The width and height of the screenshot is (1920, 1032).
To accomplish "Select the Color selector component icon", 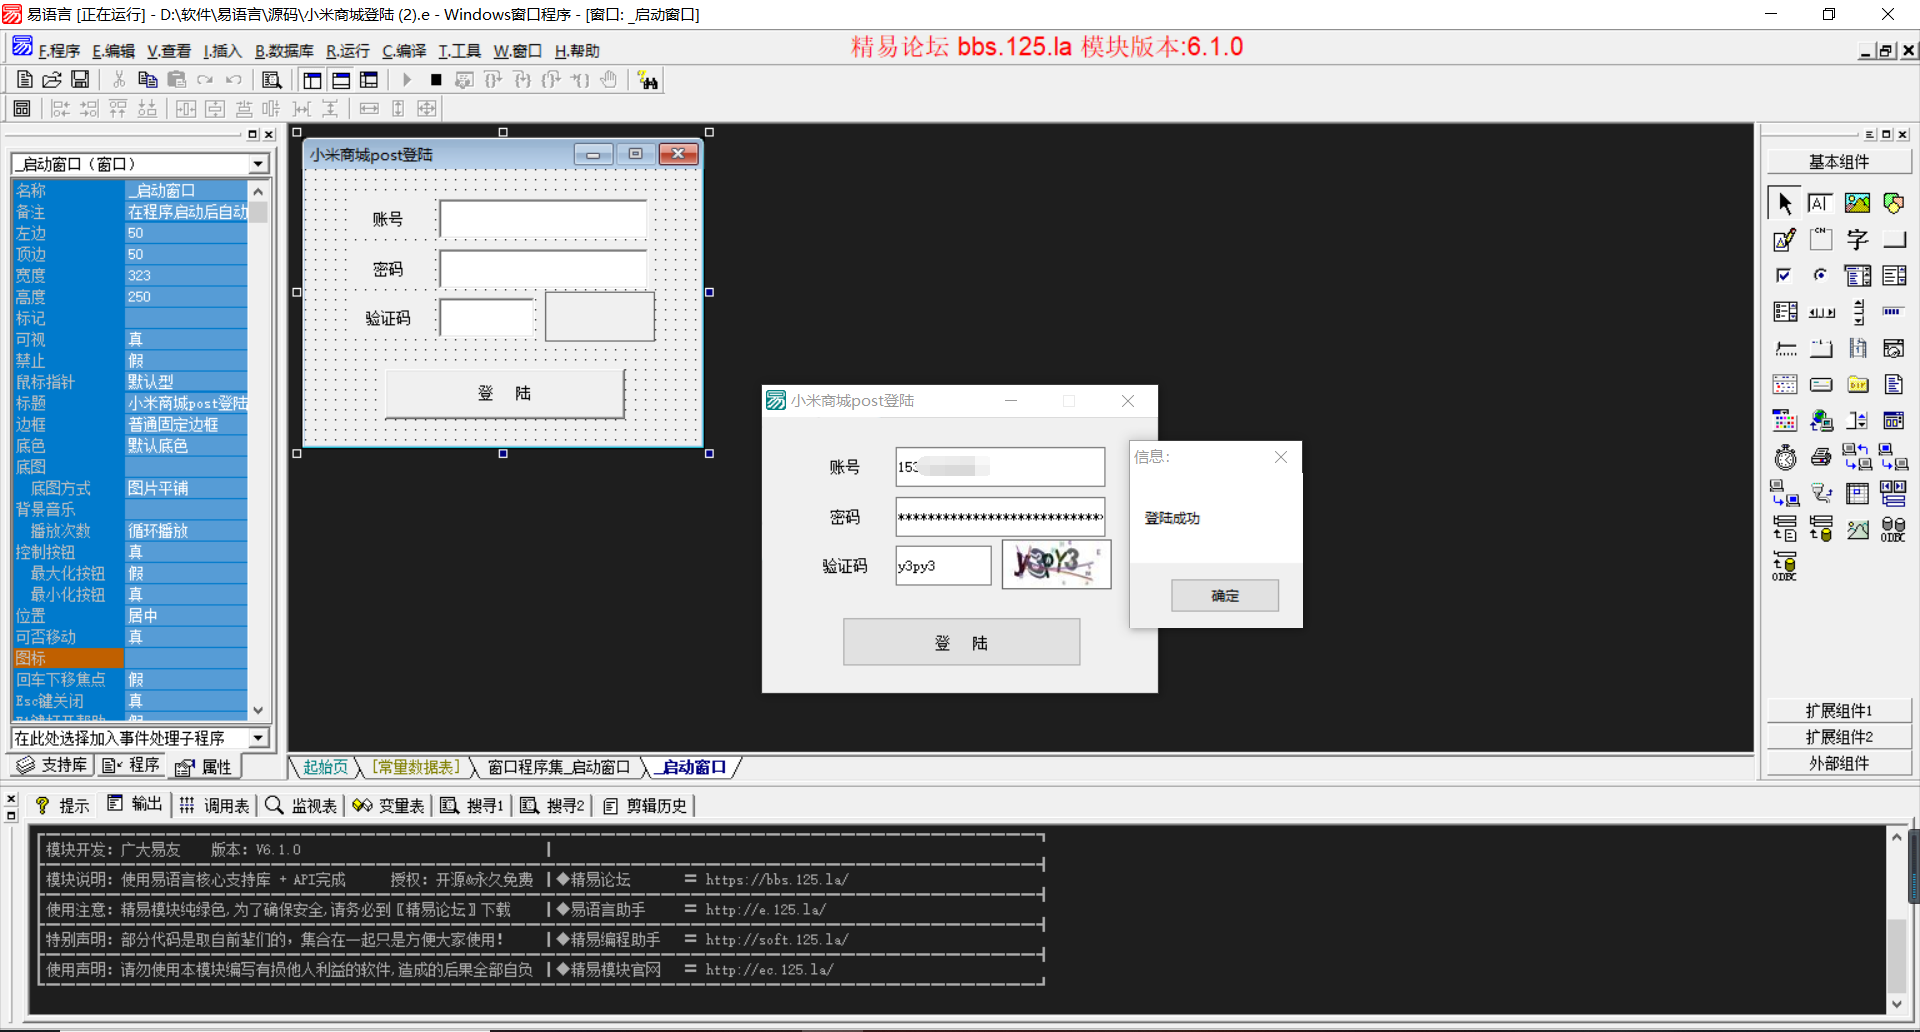I will (1785, 421).
